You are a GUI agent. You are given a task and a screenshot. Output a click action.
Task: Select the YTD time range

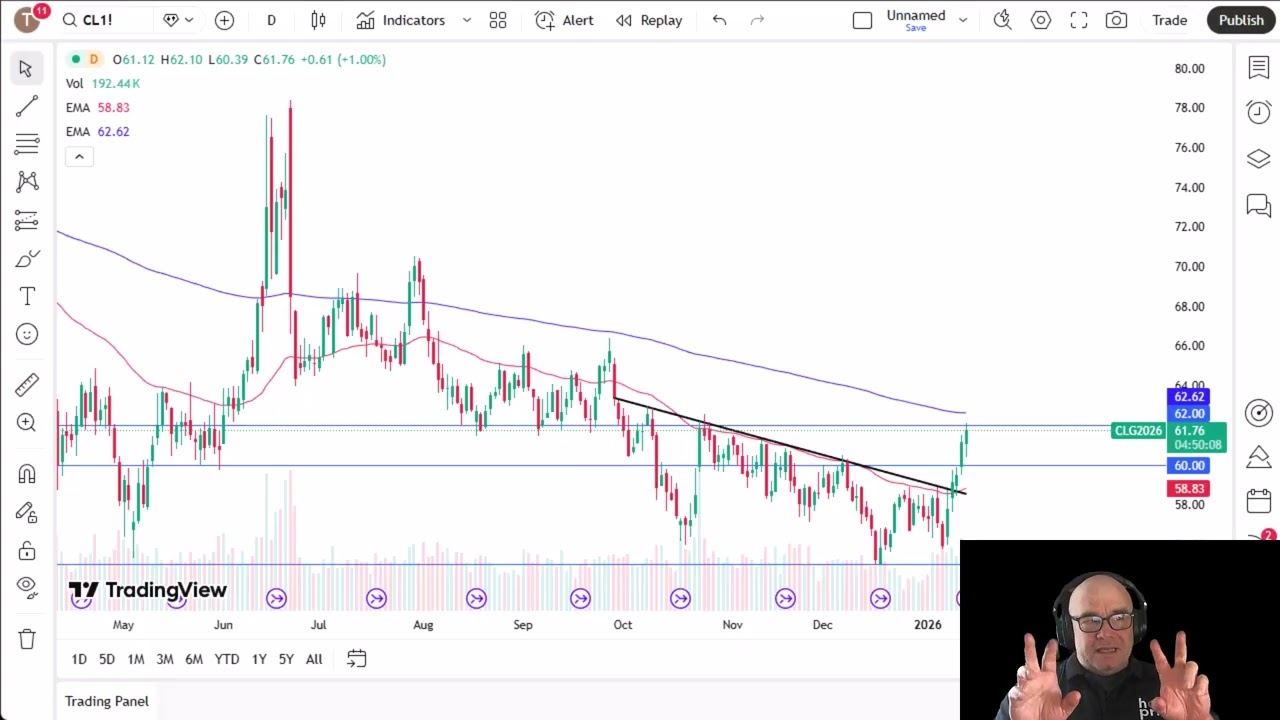pyautogui.click(x=227, y=659)
